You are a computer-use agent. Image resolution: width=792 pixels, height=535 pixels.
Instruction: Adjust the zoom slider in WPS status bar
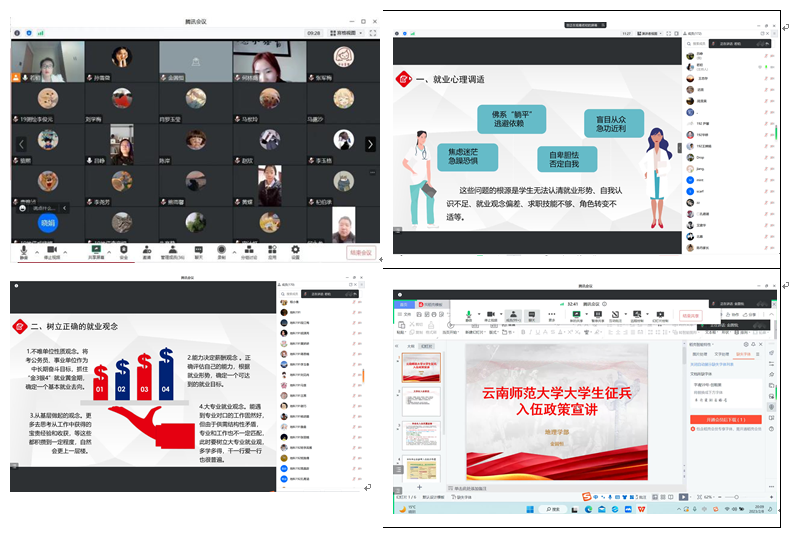click(x=736, y=496)
